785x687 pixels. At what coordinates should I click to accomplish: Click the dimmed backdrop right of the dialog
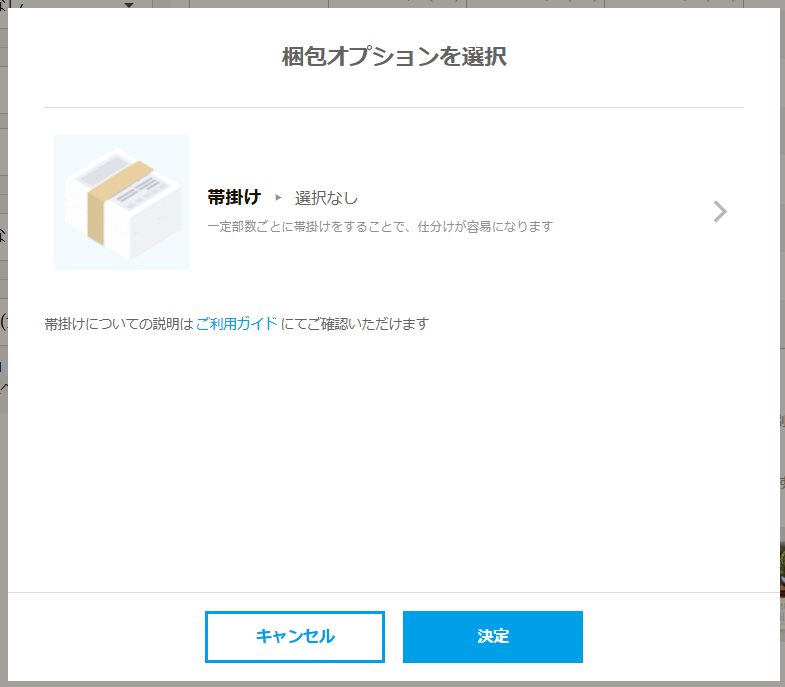coord(782,300)
